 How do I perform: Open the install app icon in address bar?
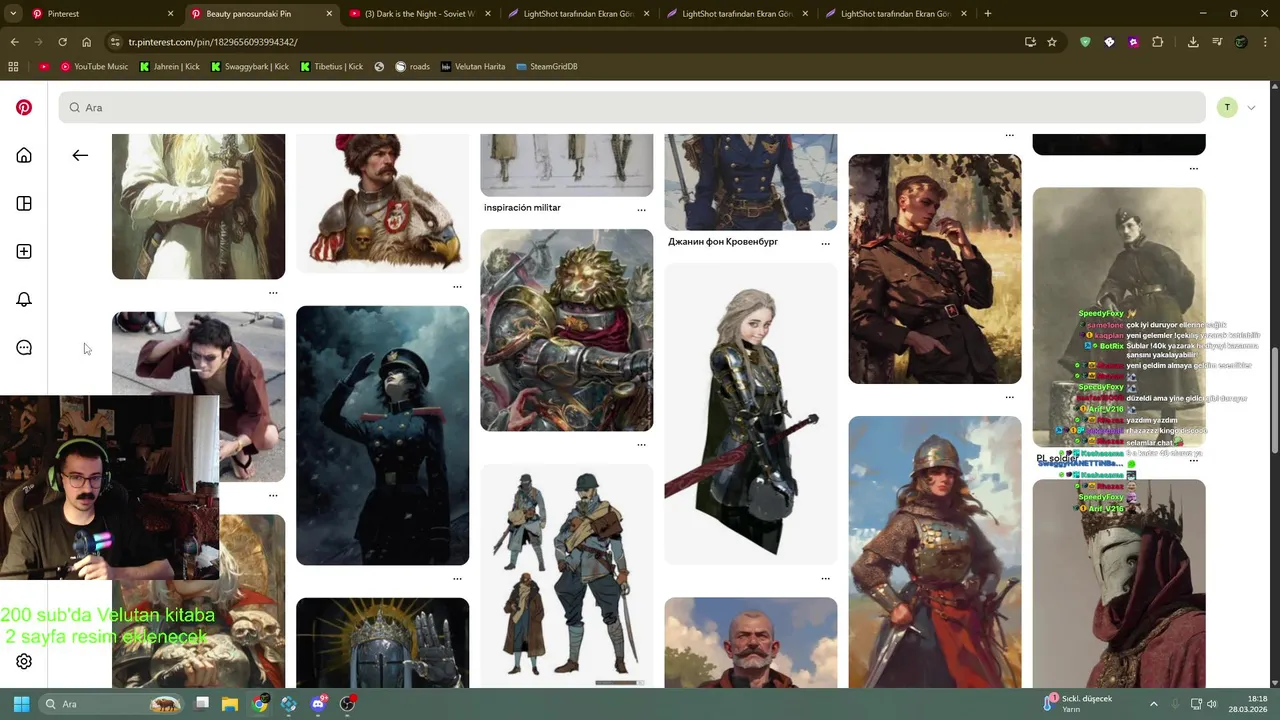pyautogui.click(x=1030, y=42)
